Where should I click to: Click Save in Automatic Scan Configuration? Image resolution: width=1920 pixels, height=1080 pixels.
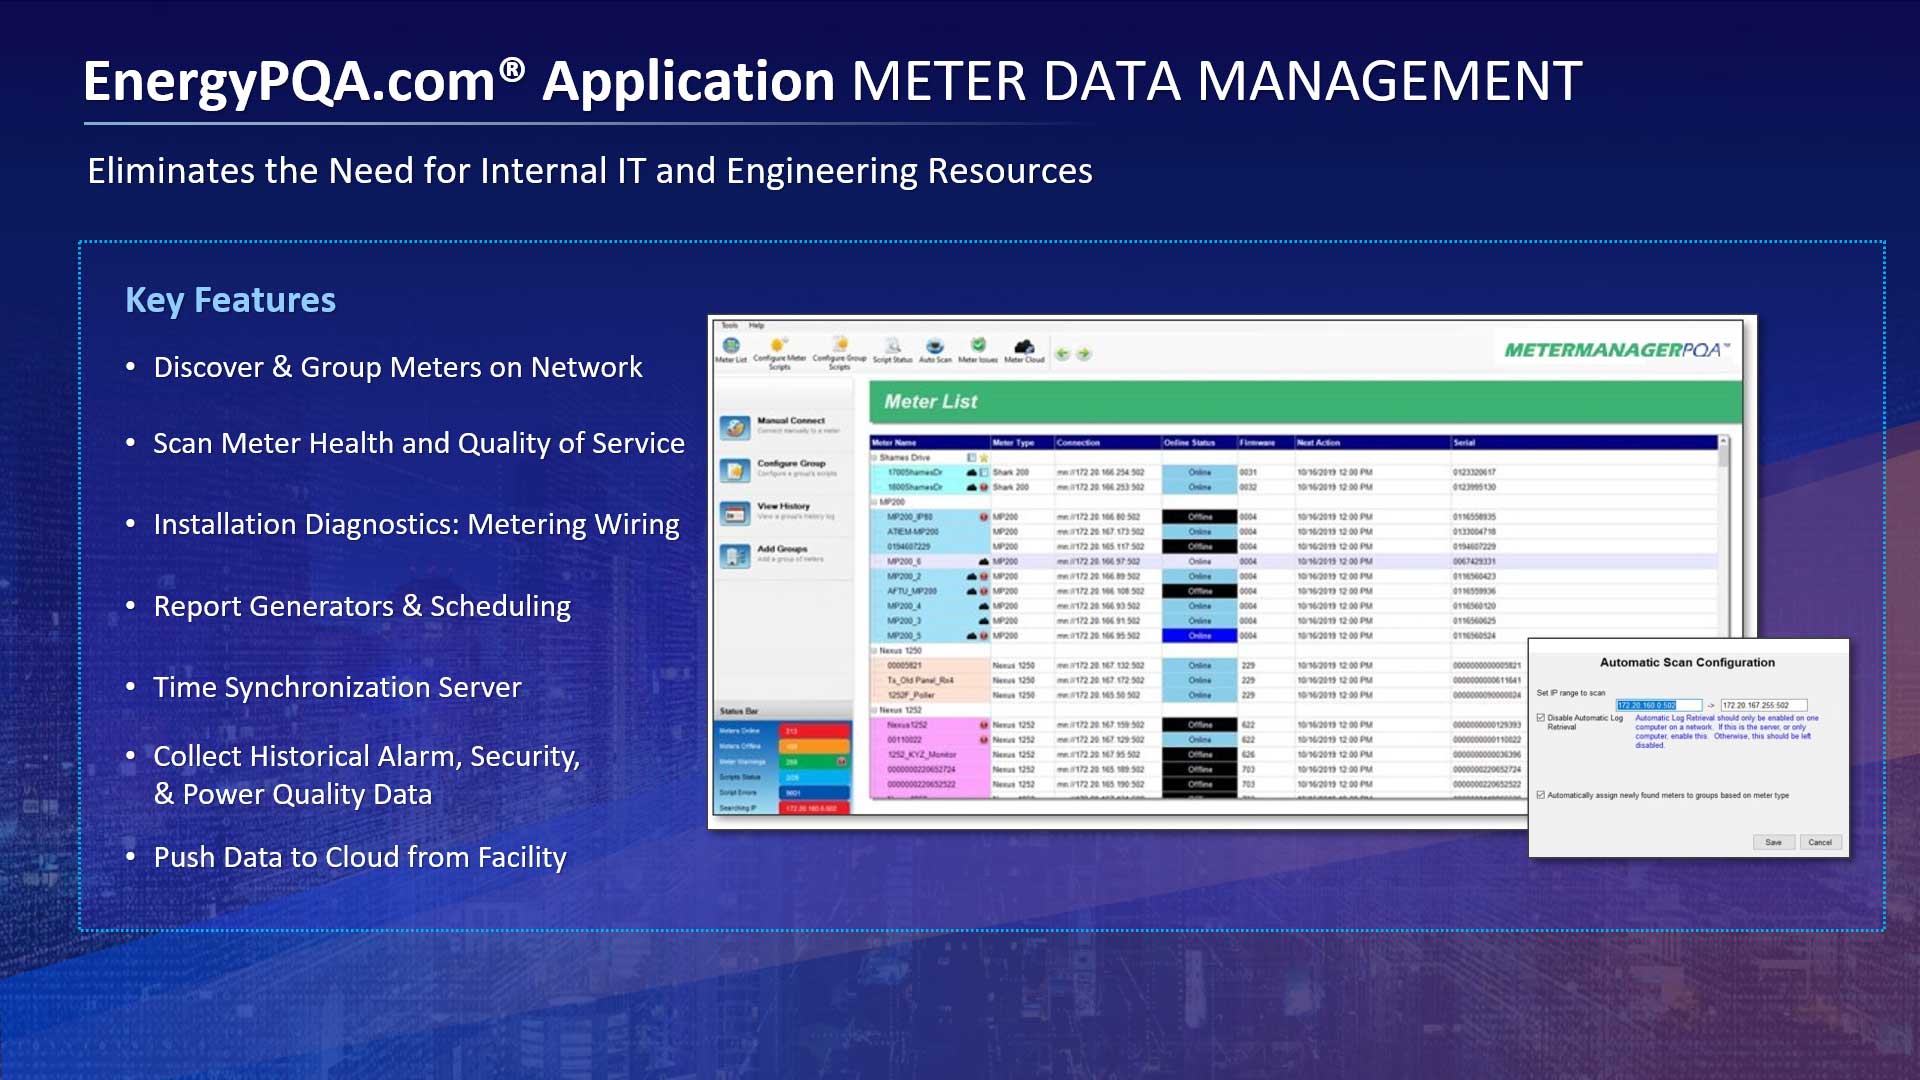1773,843
